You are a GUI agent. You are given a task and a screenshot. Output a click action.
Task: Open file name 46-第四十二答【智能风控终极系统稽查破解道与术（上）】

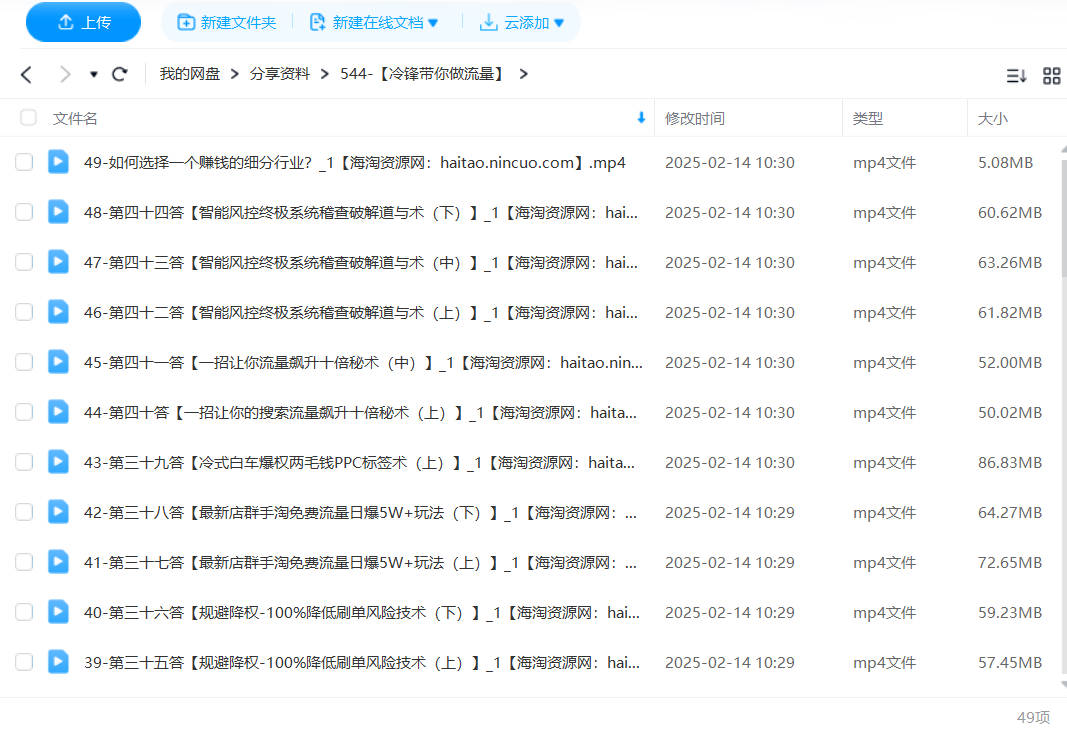pyautogui.click(x=361, y=313)
